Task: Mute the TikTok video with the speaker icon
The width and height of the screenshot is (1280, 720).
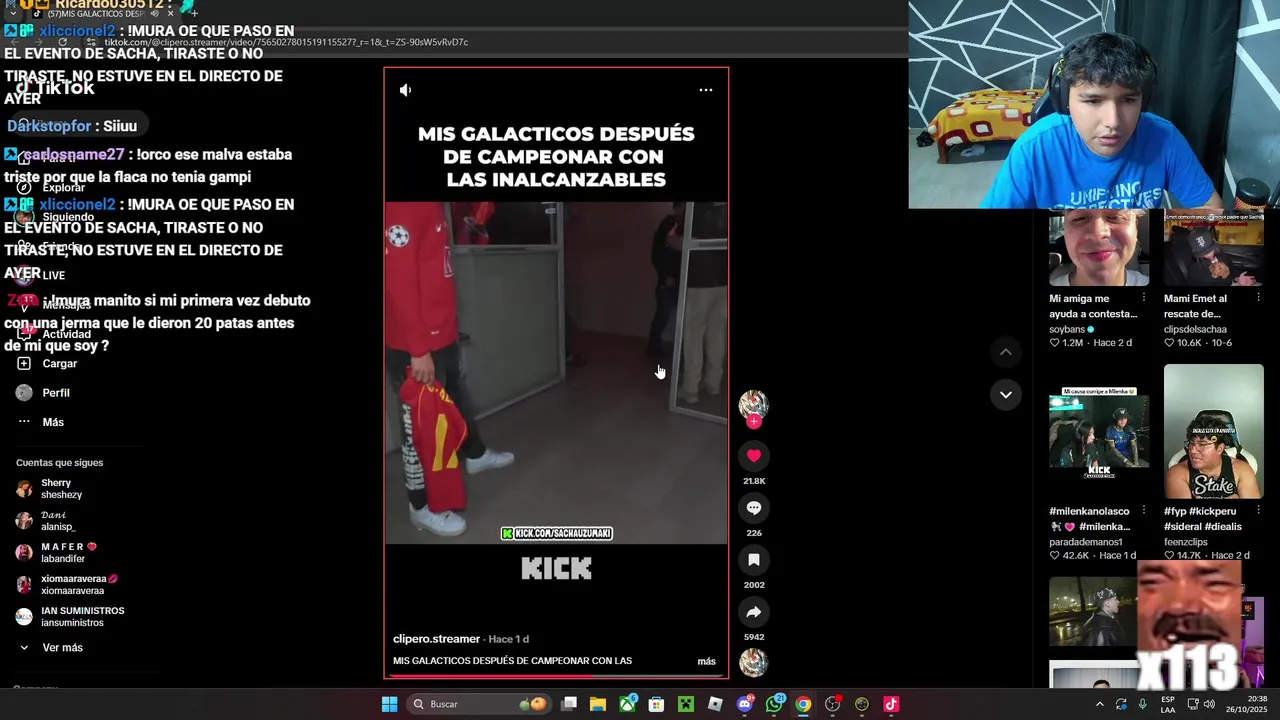Action: [405, 90]
